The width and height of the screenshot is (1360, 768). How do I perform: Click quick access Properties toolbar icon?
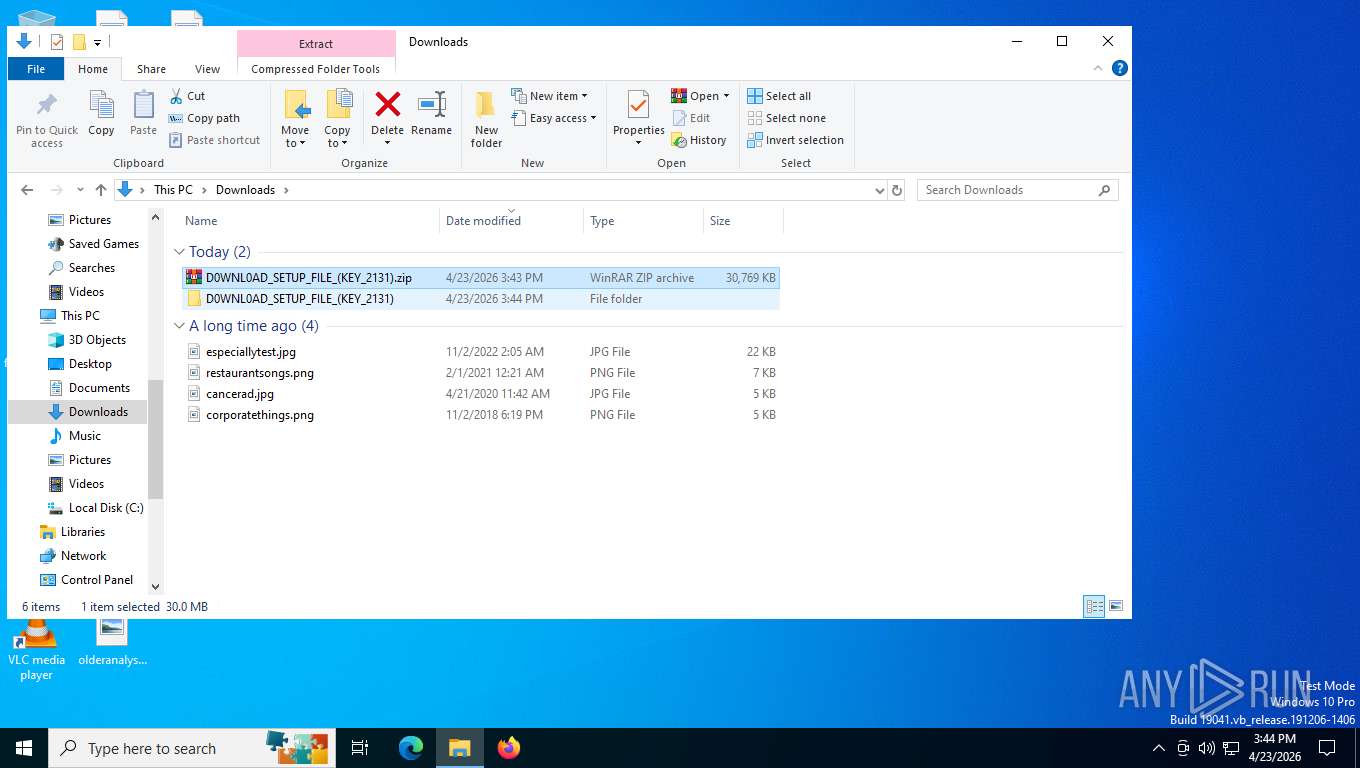point(56,42)
